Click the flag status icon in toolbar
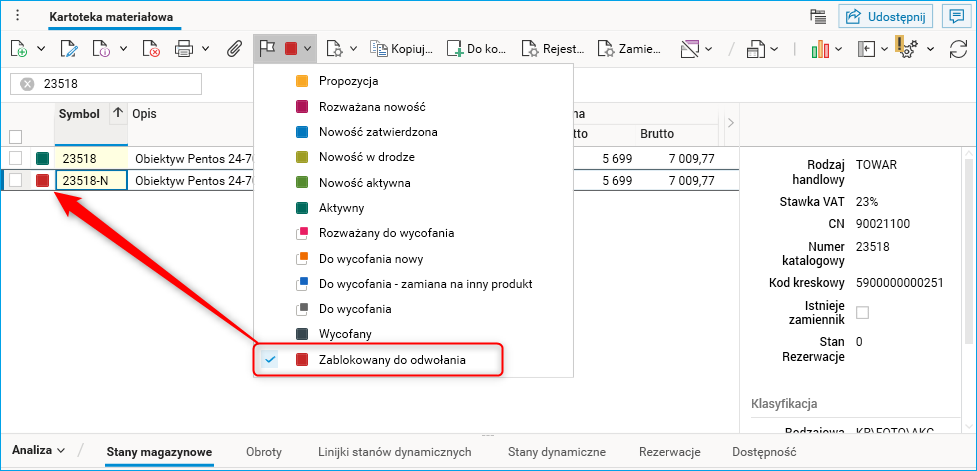 267,49
